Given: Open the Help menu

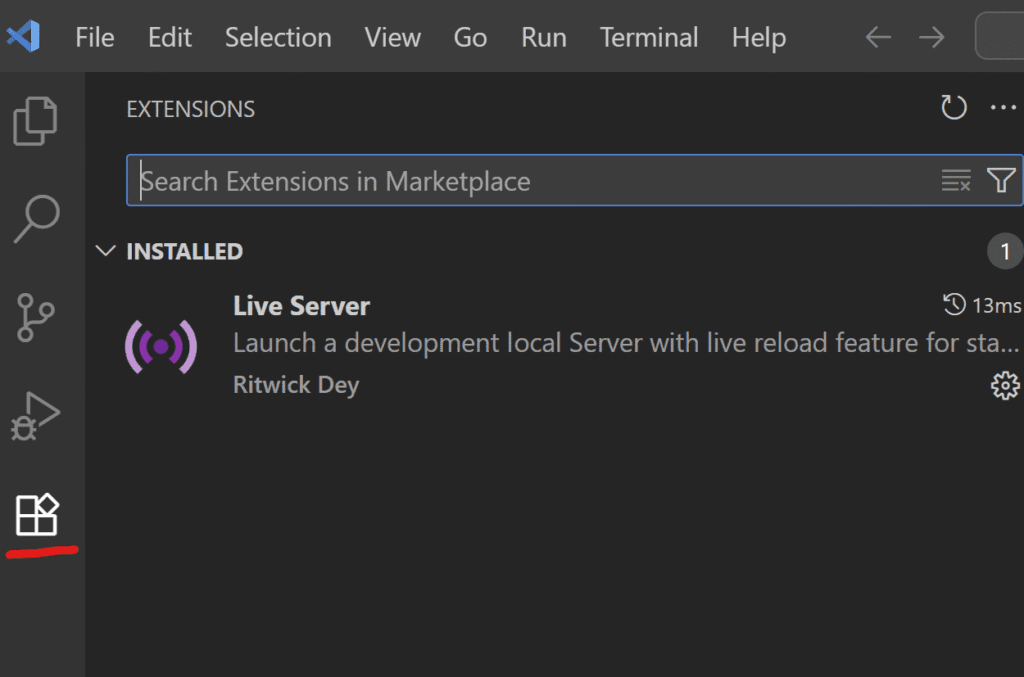Looking at the screenshot, I should [x=758, y=37].
